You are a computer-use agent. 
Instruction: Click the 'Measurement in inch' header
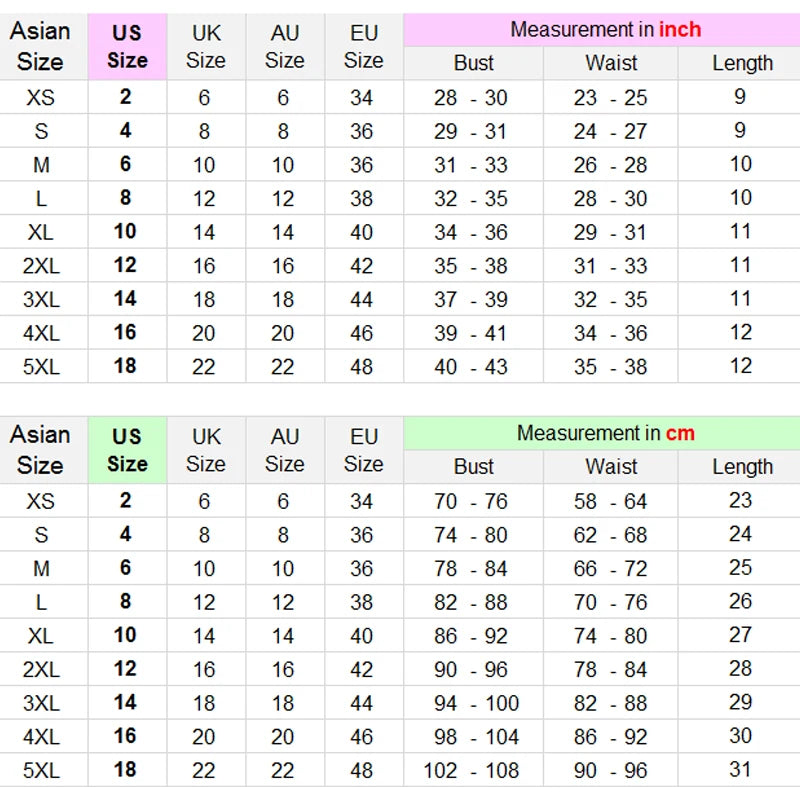tap(605, 30)
